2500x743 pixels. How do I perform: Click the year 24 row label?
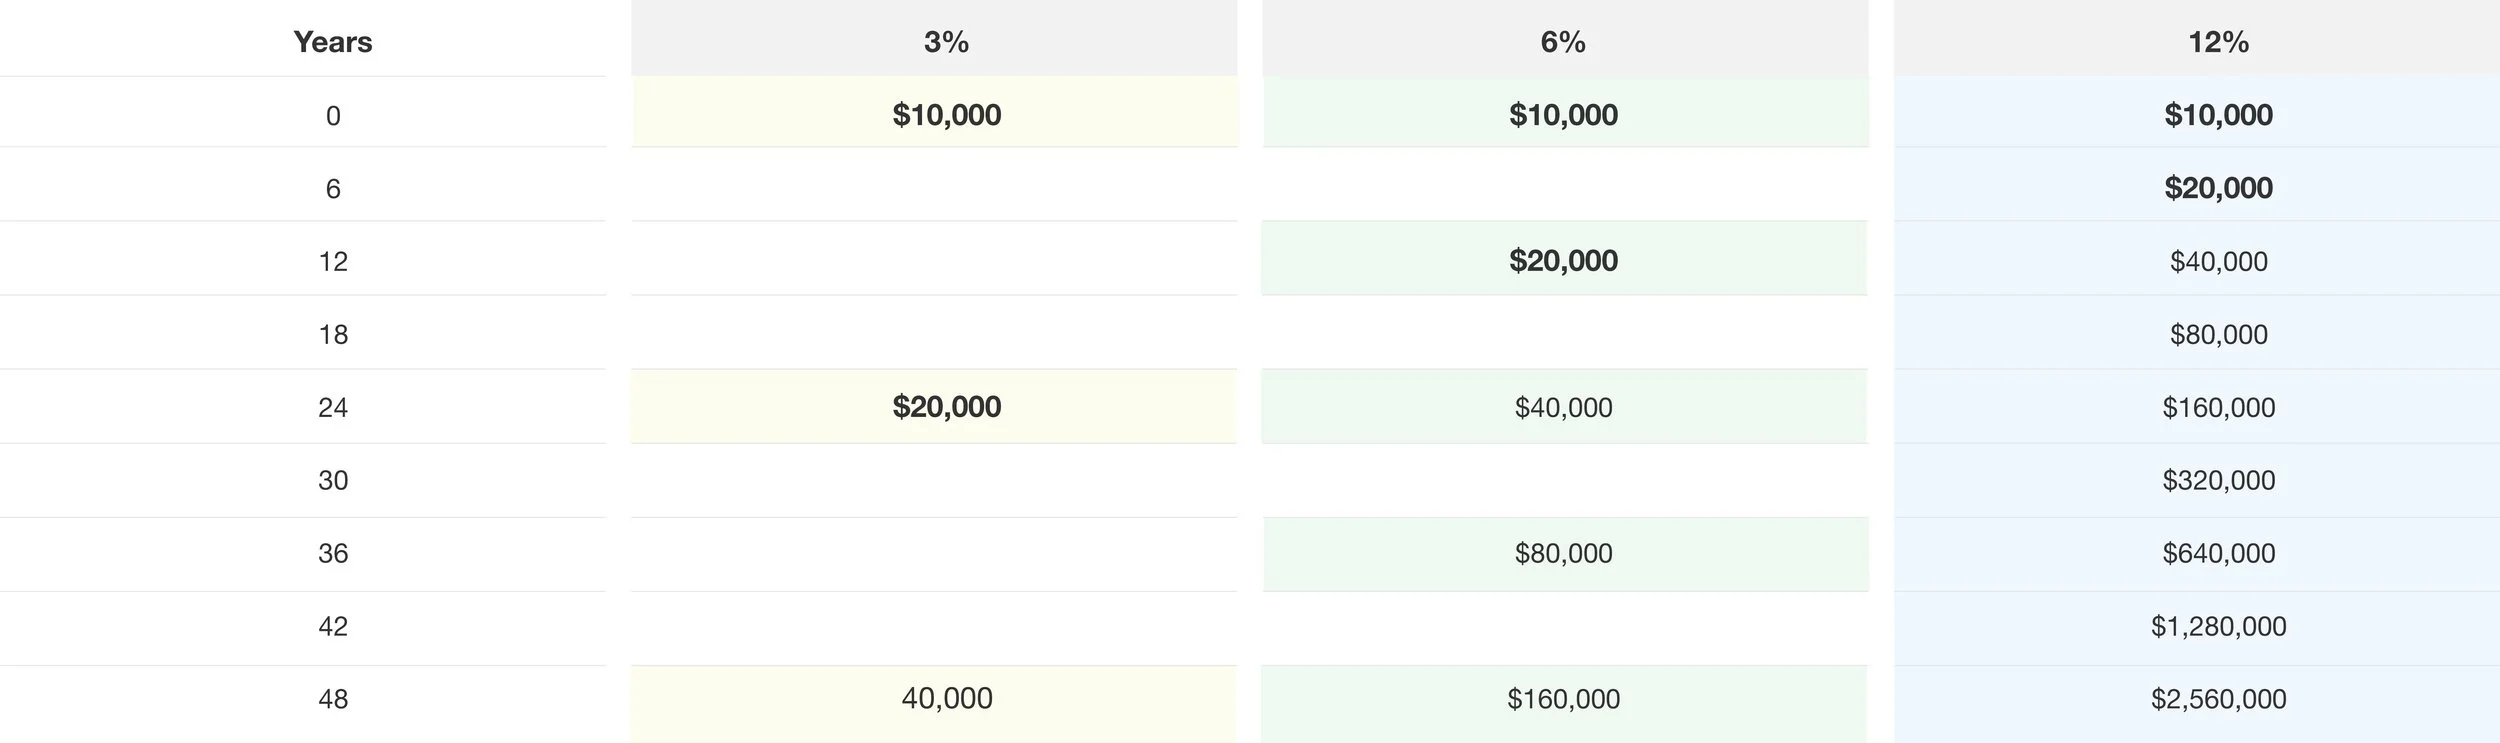(x=333, y=408)
